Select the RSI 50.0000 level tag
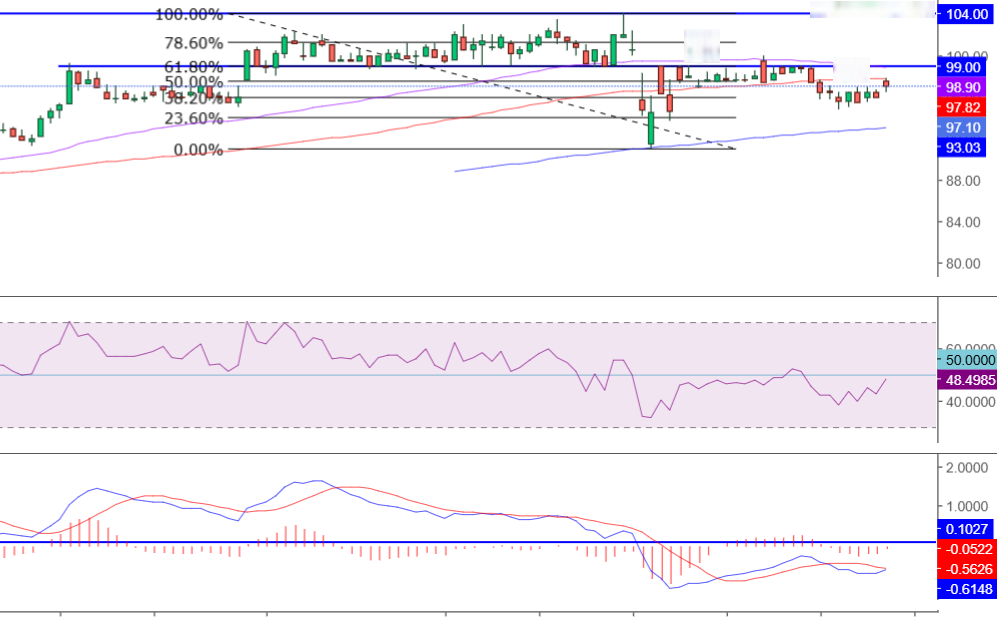The image size is (997, 620). (967, 360)
